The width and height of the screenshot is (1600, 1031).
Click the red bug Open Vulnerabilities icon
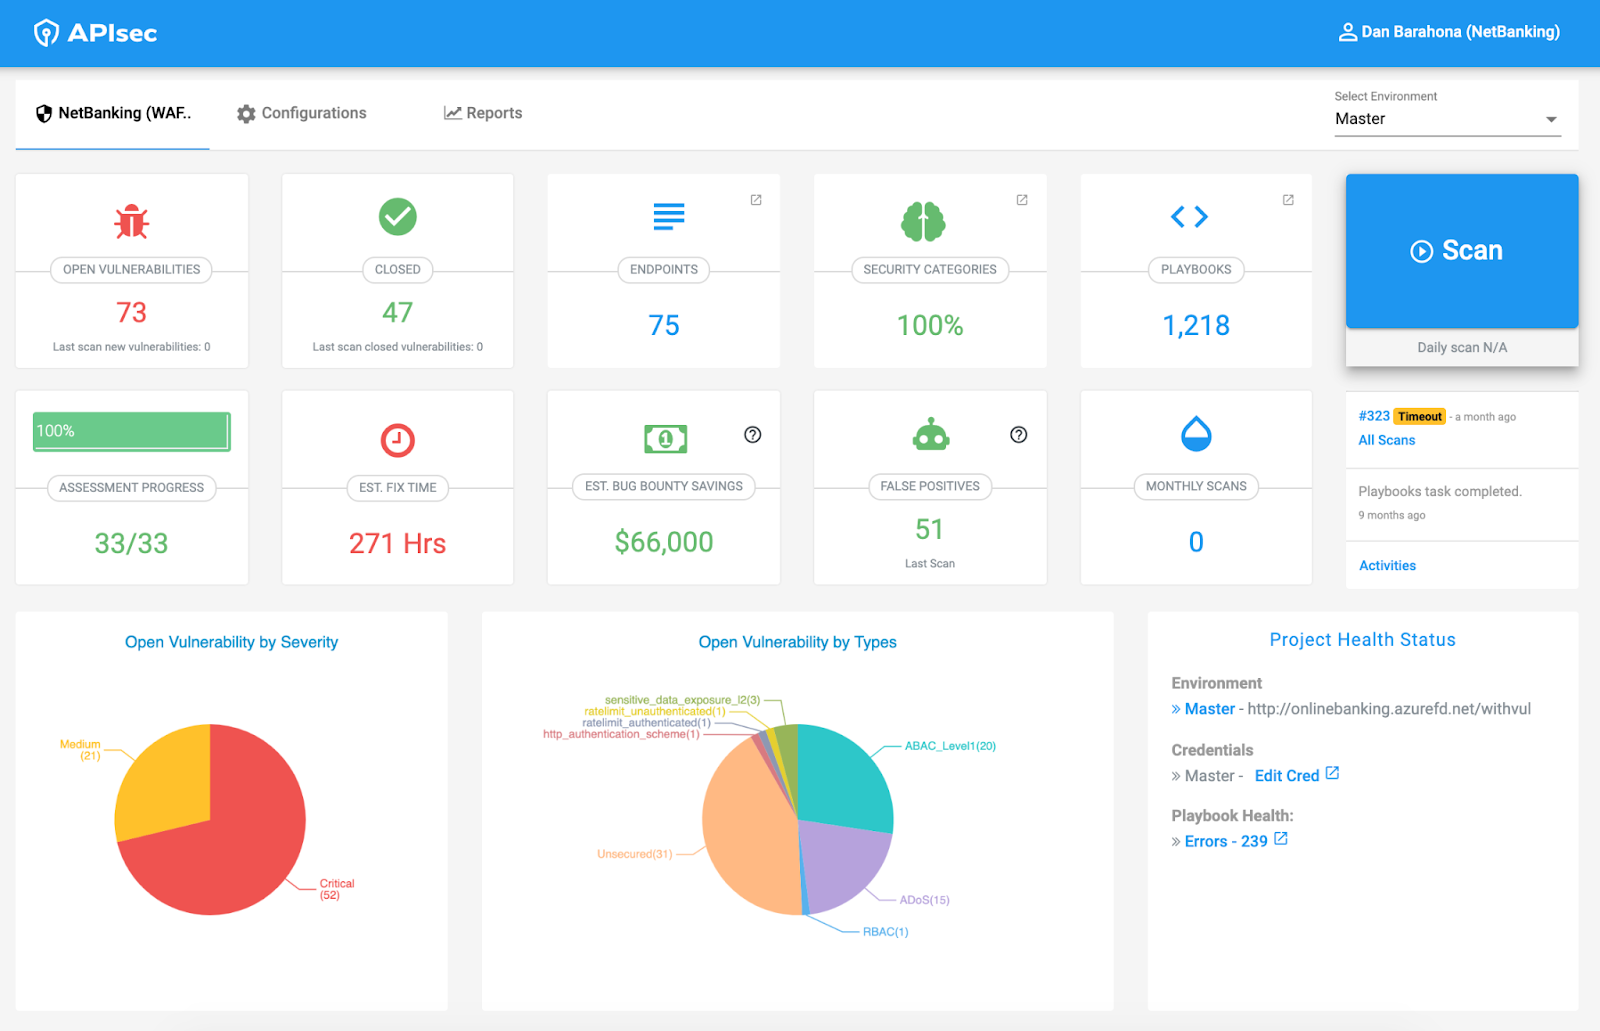point(131,222)
